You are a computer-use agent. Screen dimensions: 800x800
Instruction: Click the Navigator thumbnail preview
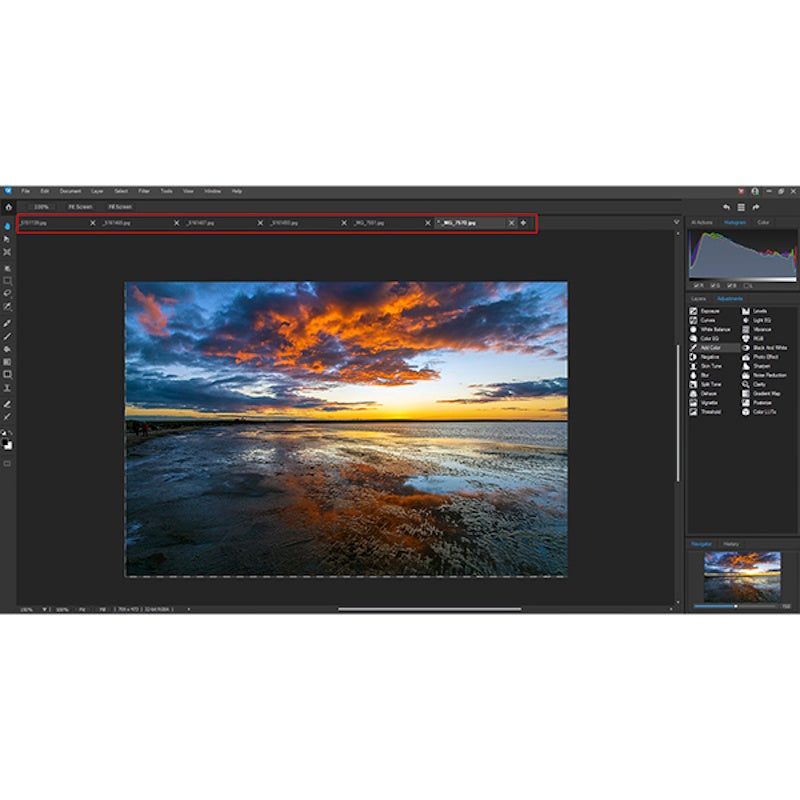pyautogui.click(x=743, y=576)
